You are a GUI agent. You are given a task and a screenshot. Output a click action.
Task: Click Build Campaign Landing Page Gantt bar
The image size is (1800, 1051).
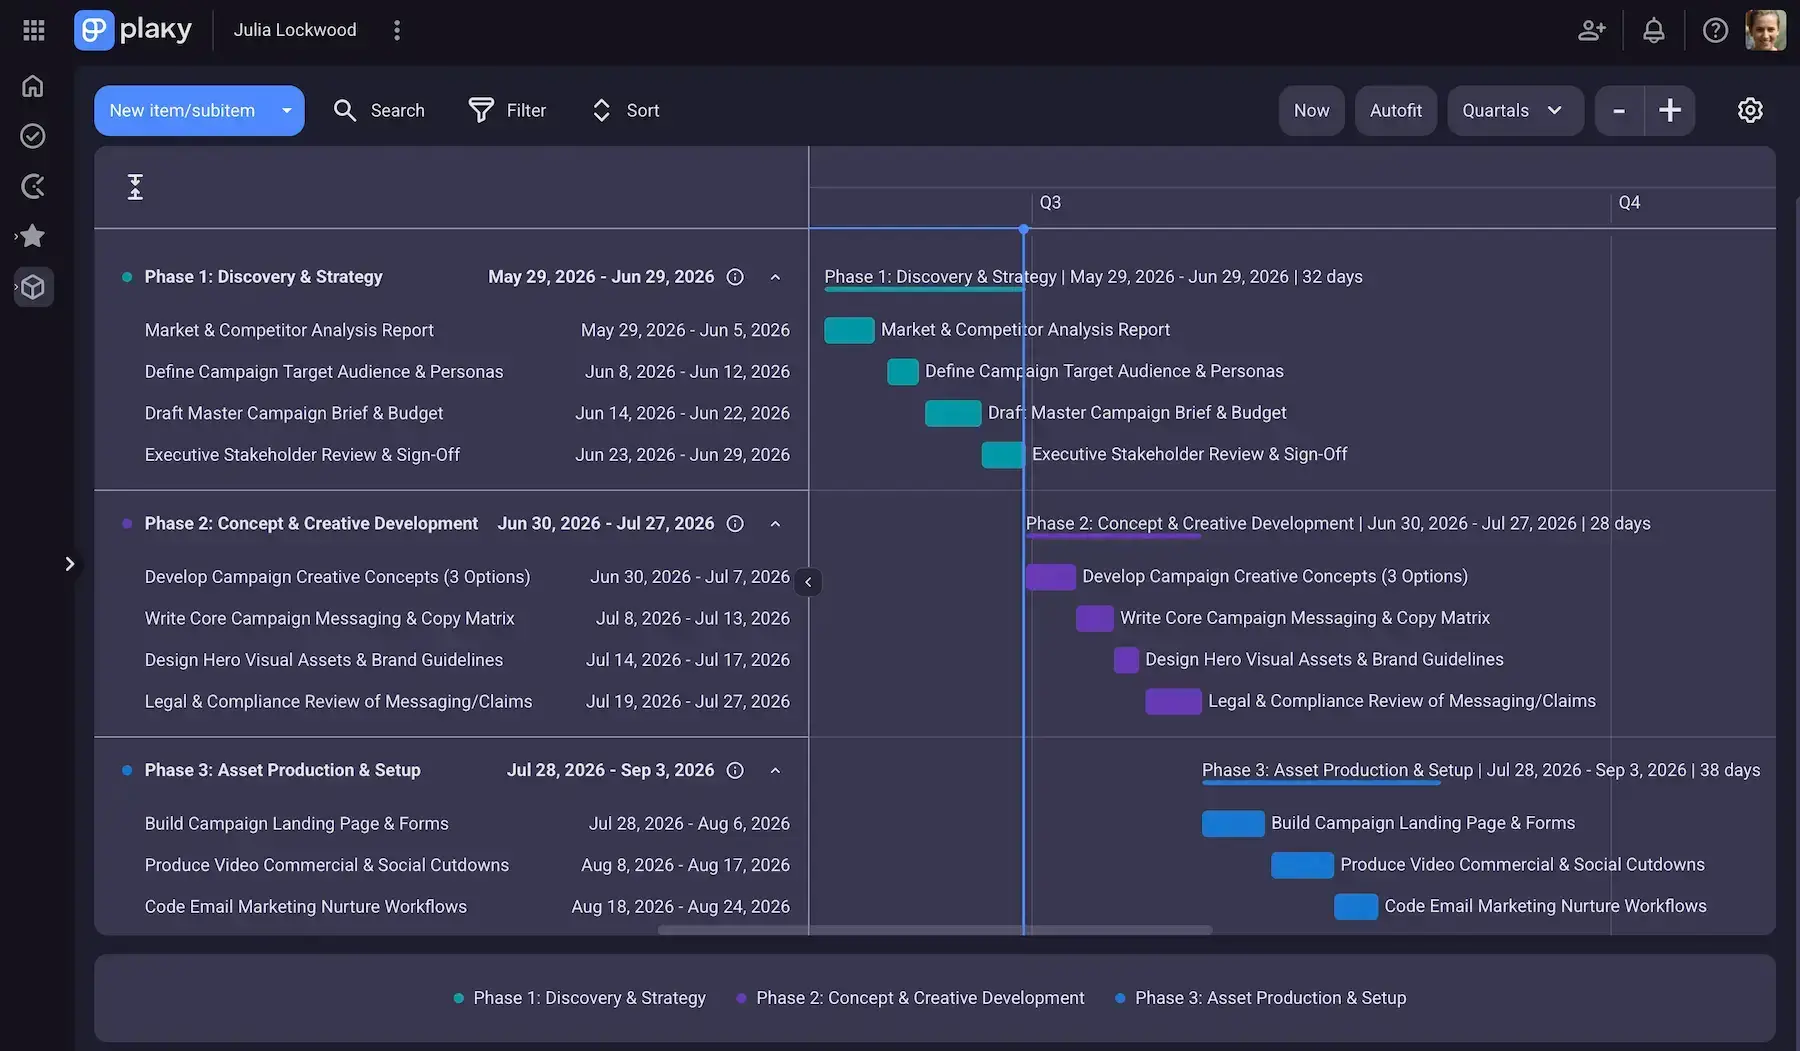(1233, 824)
